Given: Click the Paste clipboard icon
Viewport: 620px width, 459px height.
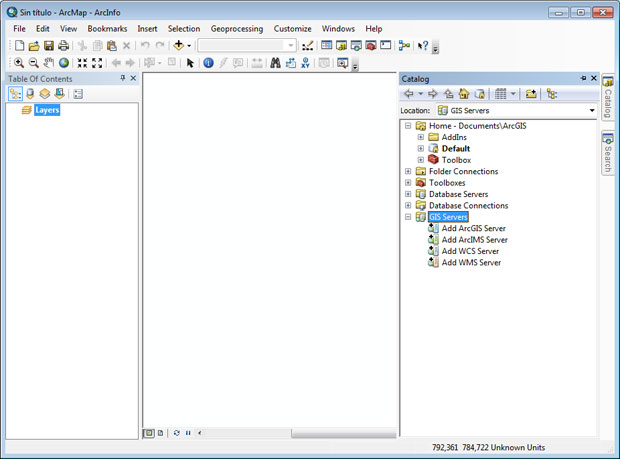Looking at the screenshot, I should click(112, 45).
